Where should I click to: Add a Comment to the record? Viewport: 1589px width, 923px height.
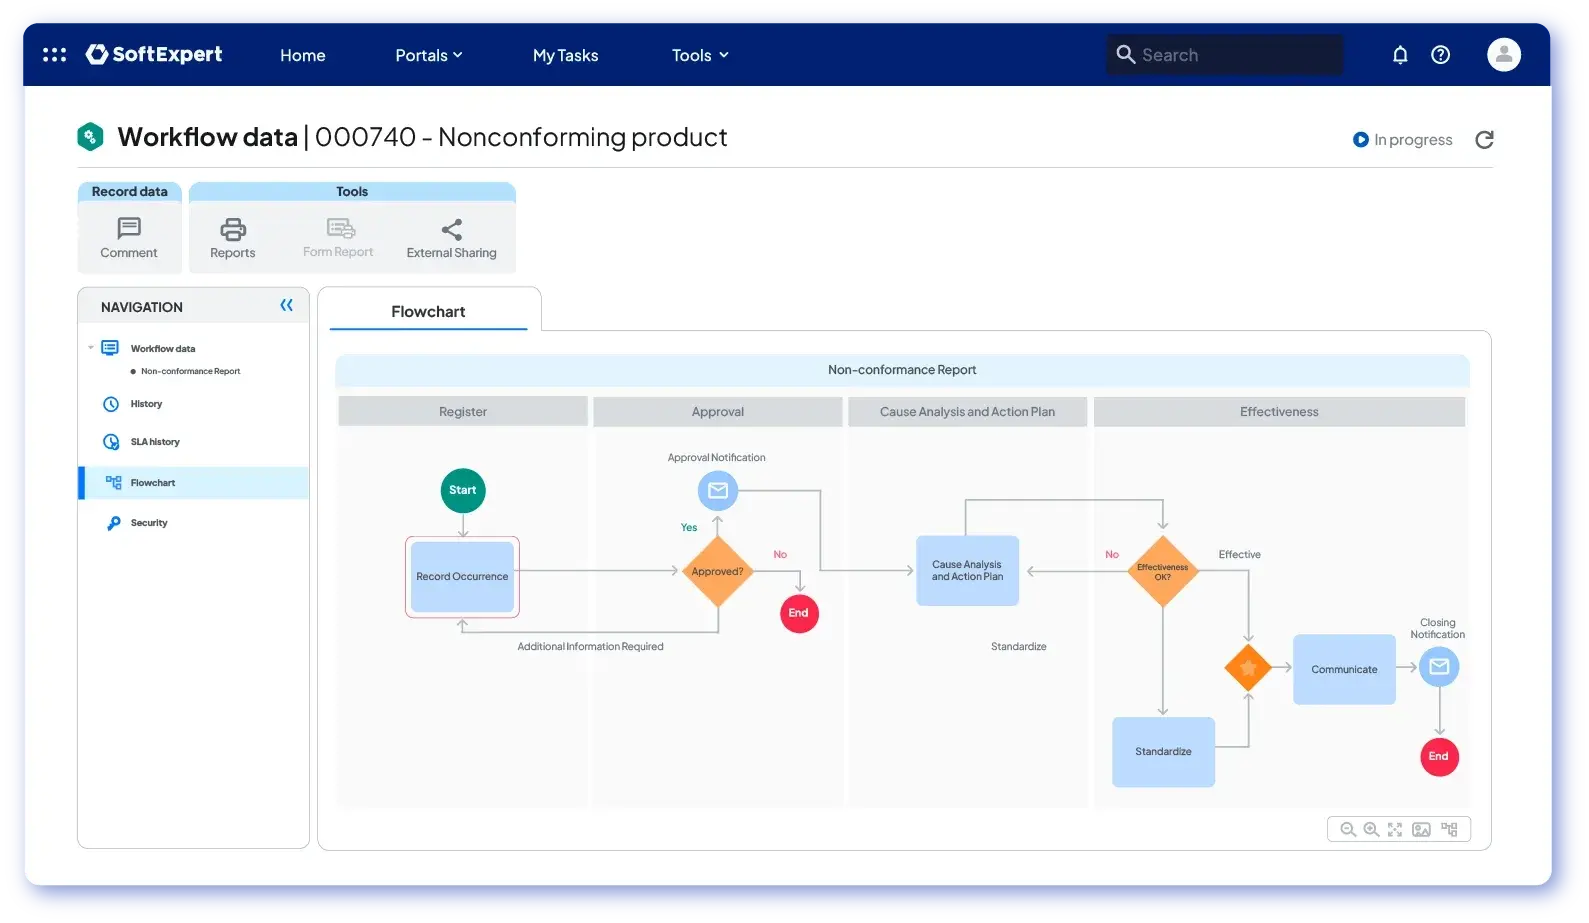129,239
